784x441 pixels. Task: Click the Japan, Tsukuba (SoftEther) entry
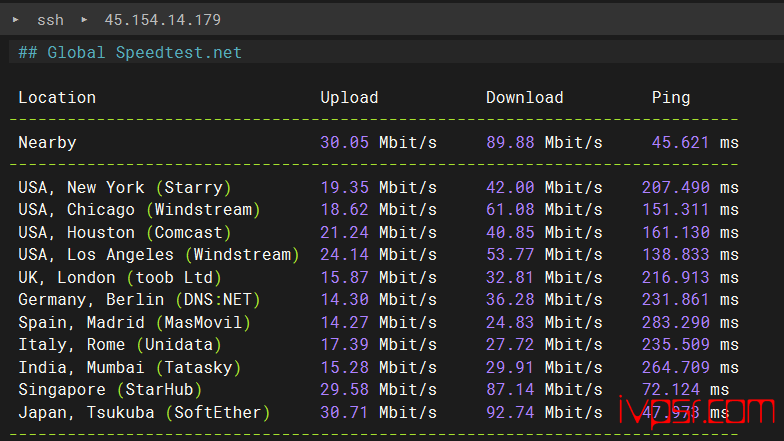(144, 412)
